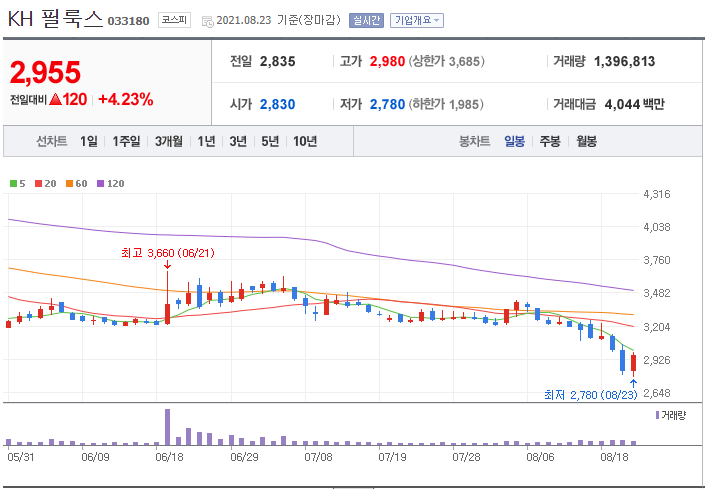Image resolution: width=705 pixels, height=489 pixels.
Task: Click the 최저 2,780 (08/23) marker label
Action: click(591, 395)
